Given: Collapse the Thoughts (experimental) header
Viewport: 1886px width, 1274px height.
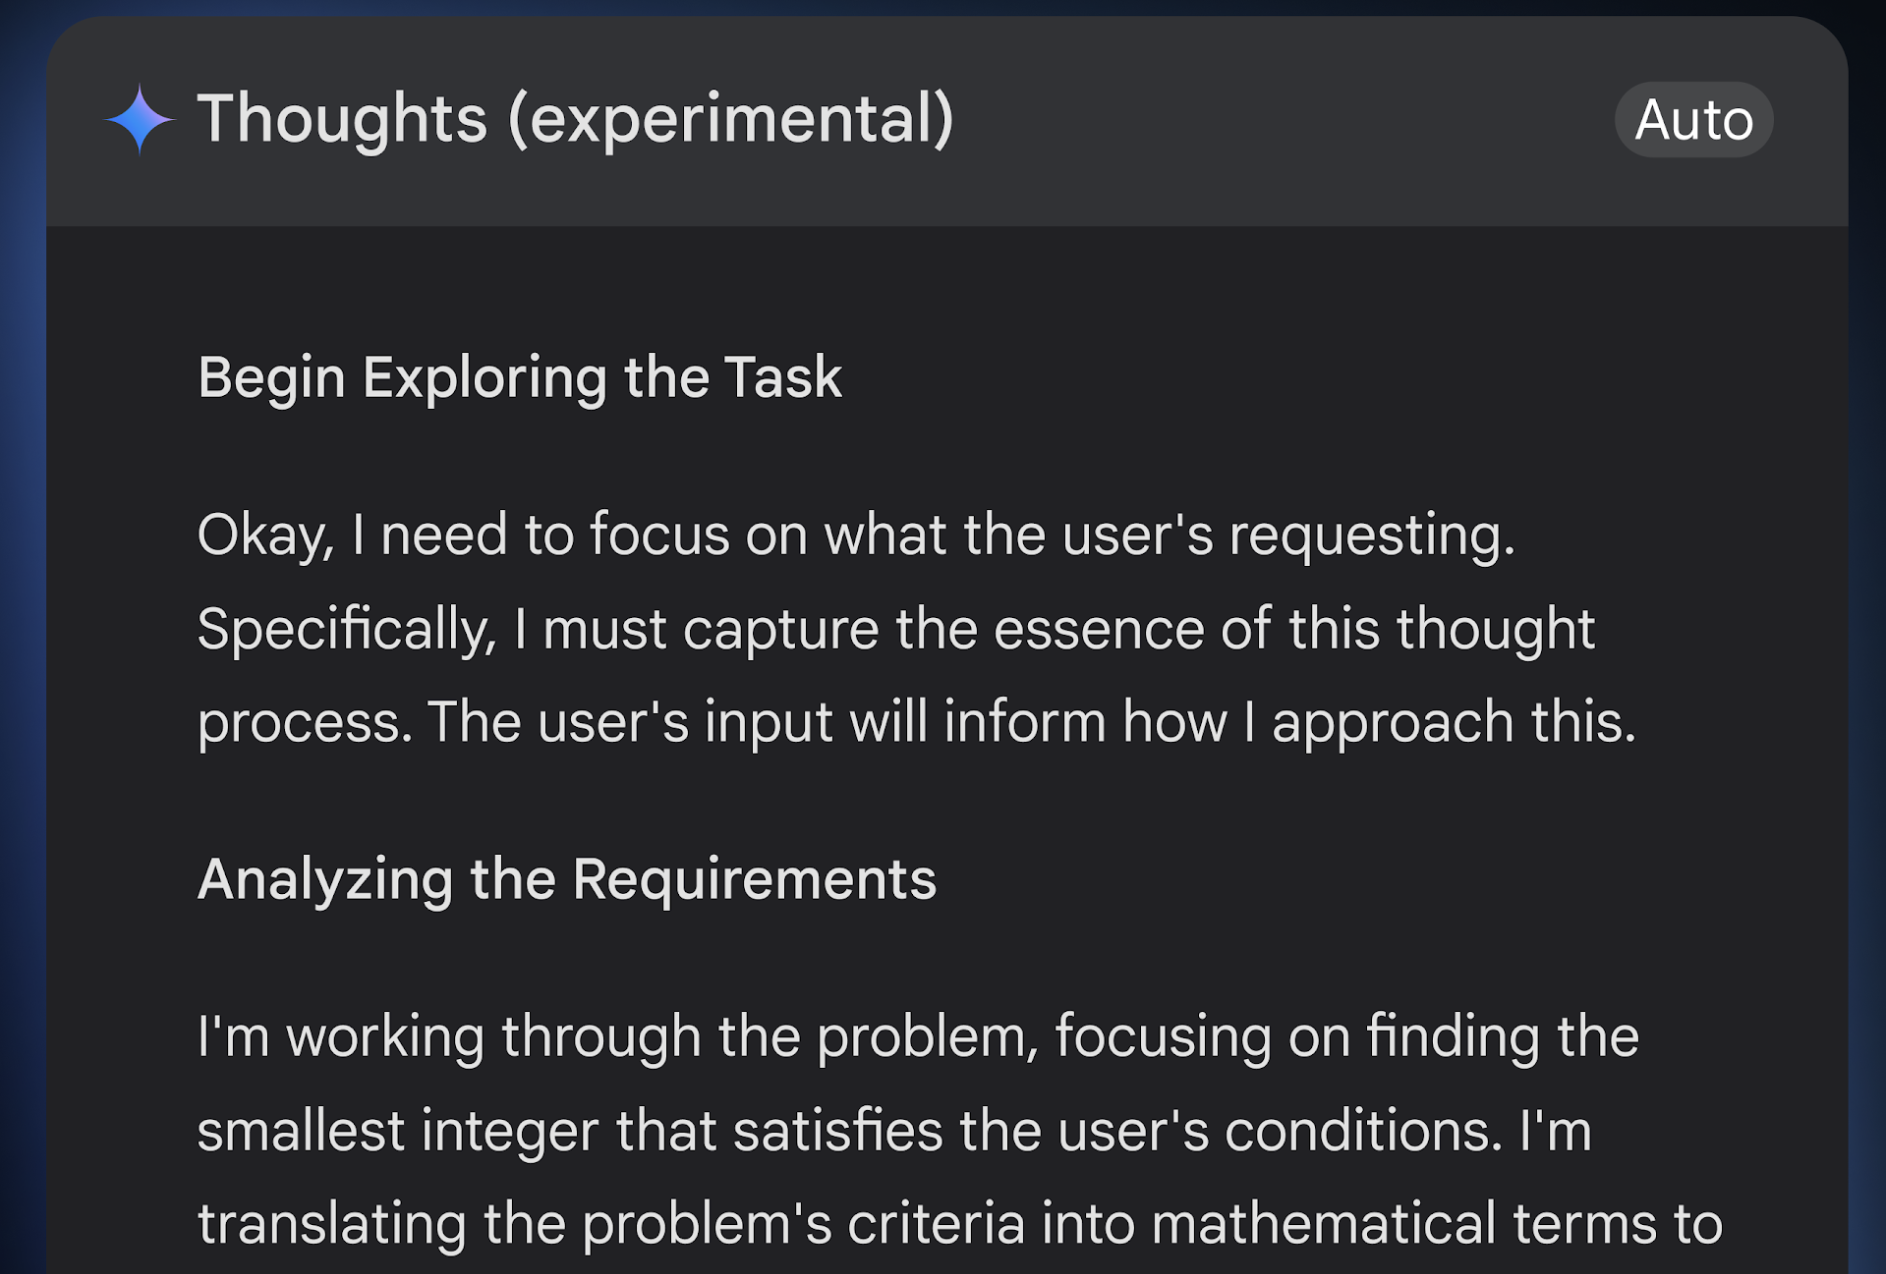Looking at the screenshot, I should (946, 120).
